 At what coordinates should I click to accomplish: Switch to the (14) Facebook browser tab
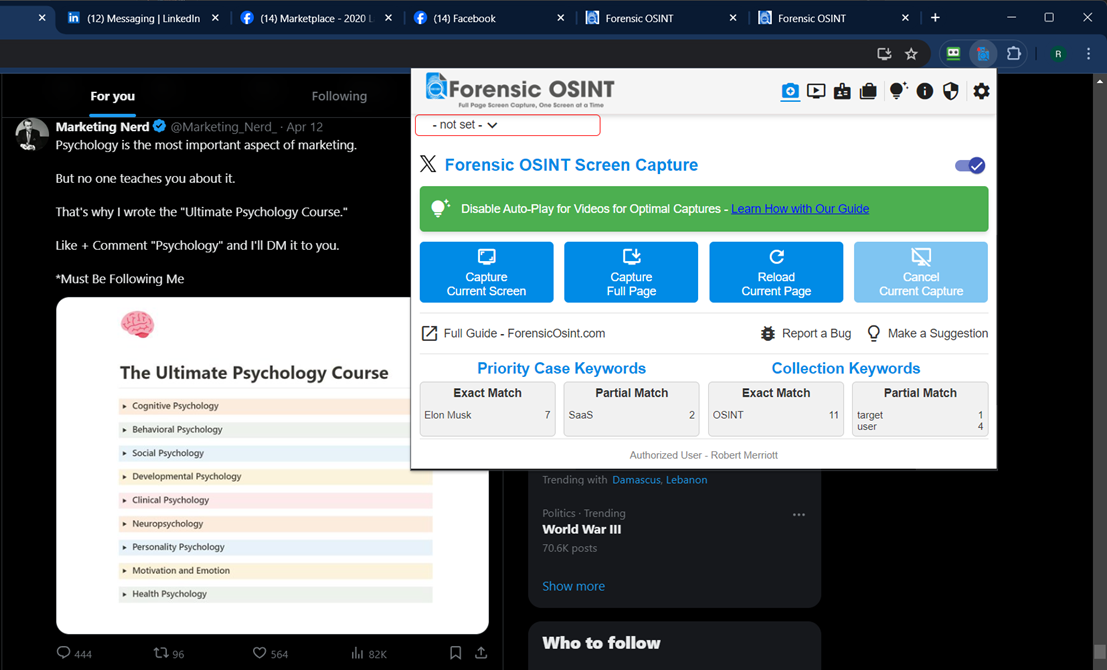pos(489,18)
